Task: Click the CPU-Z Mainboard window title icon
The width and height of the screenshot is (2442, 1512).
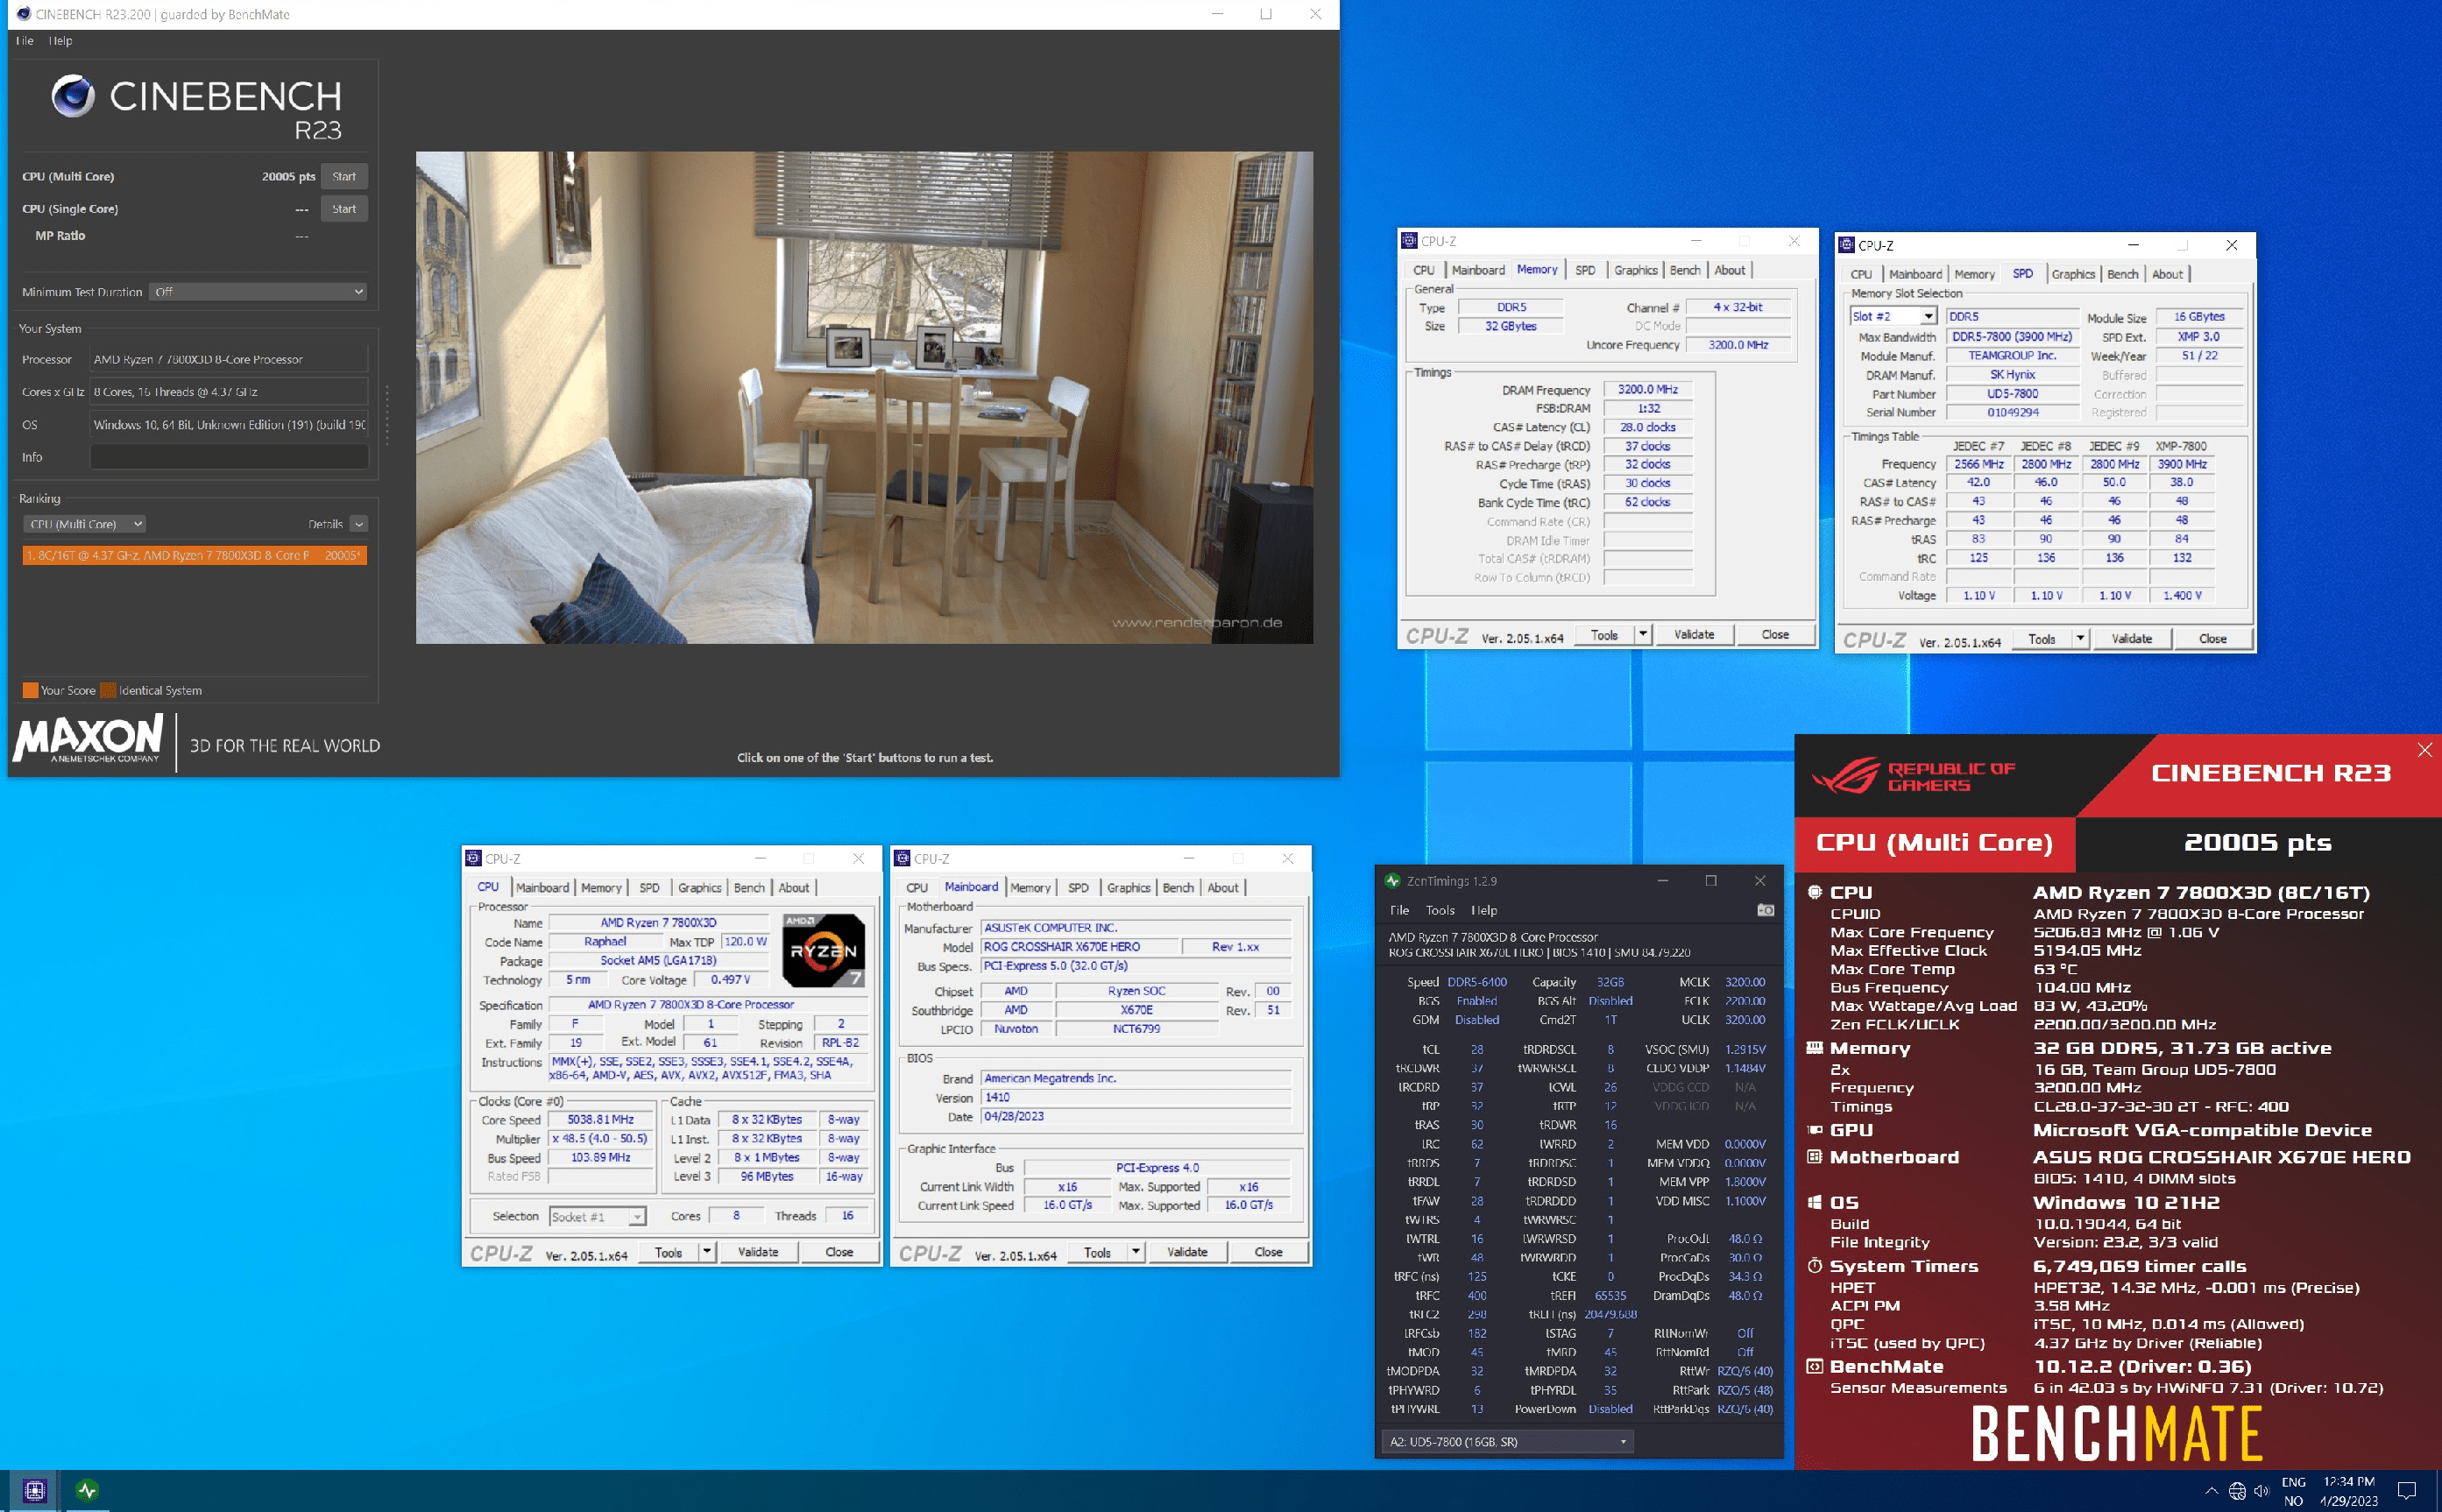Action: [902, 858]
